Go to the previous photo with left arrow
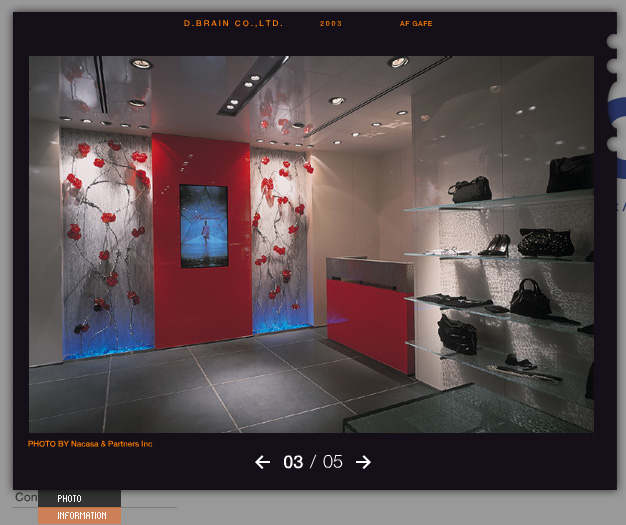 [x=262, y=462]
